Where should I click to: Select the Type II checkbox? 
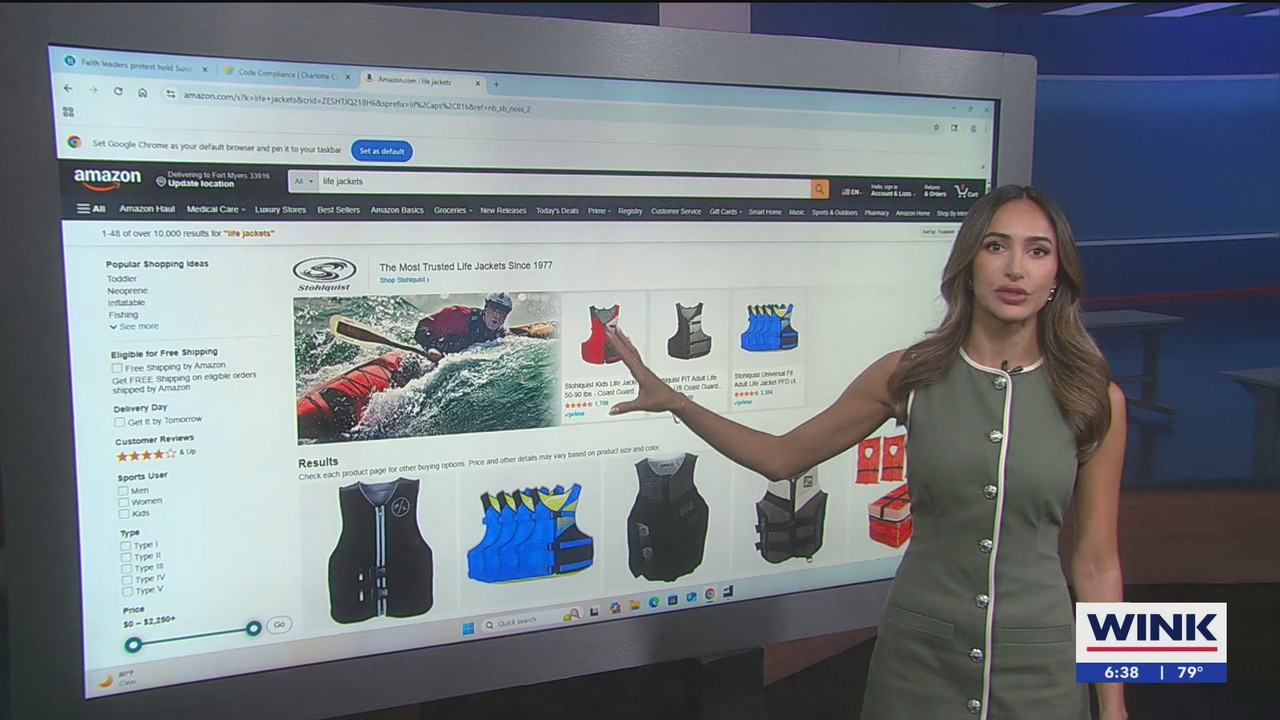pos(127,557)
